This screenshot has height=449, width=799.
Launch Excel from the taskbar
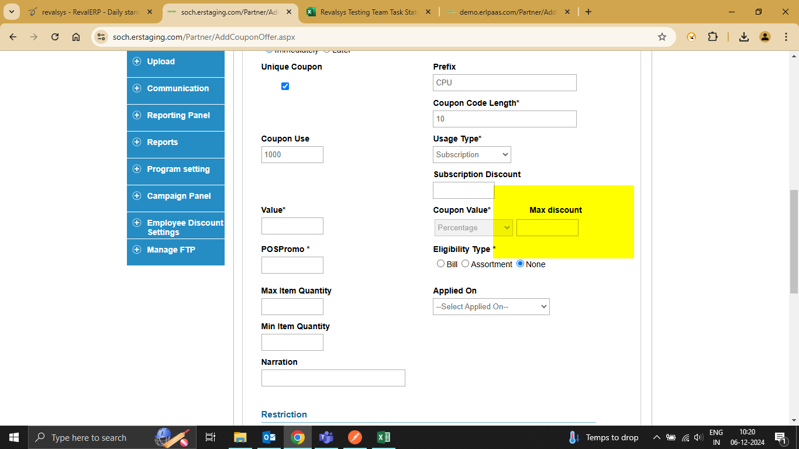pyautogui.click(x=383, y=437)
